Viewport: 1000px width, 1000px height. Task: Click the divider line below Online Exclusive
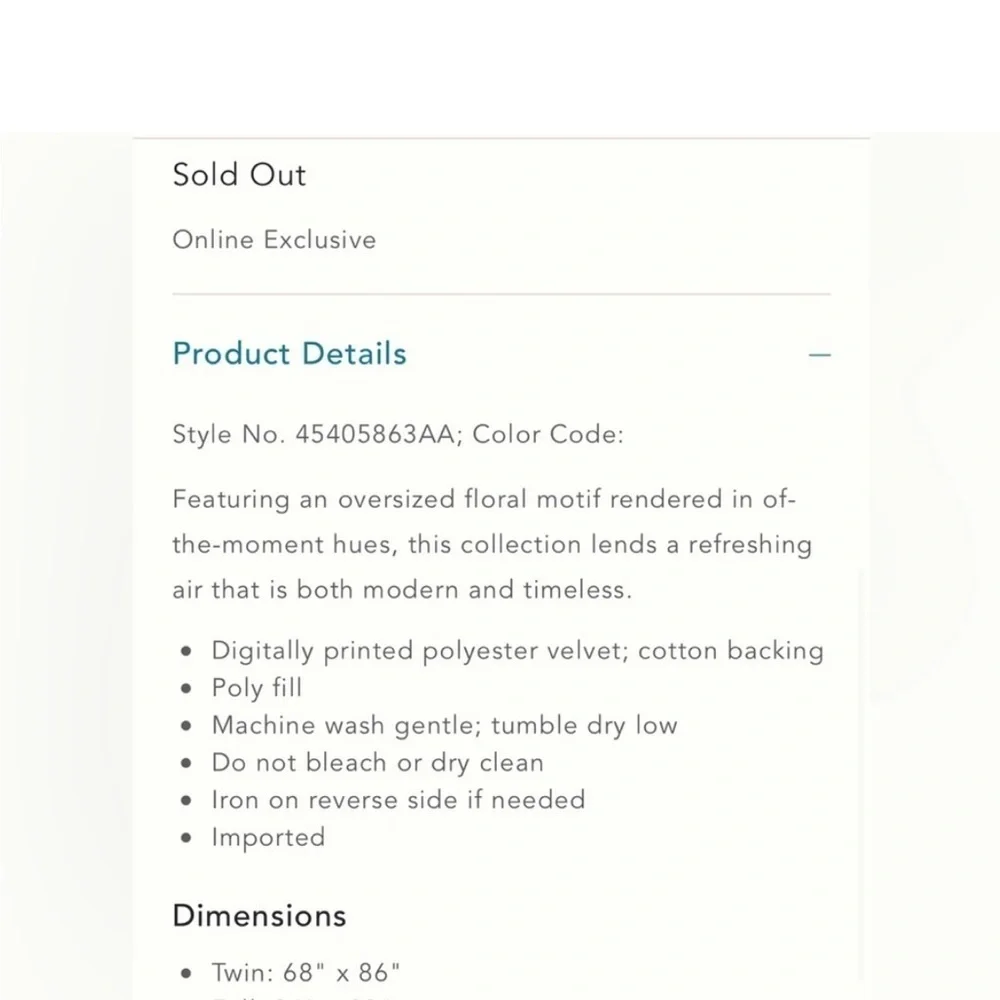point(501,294)
